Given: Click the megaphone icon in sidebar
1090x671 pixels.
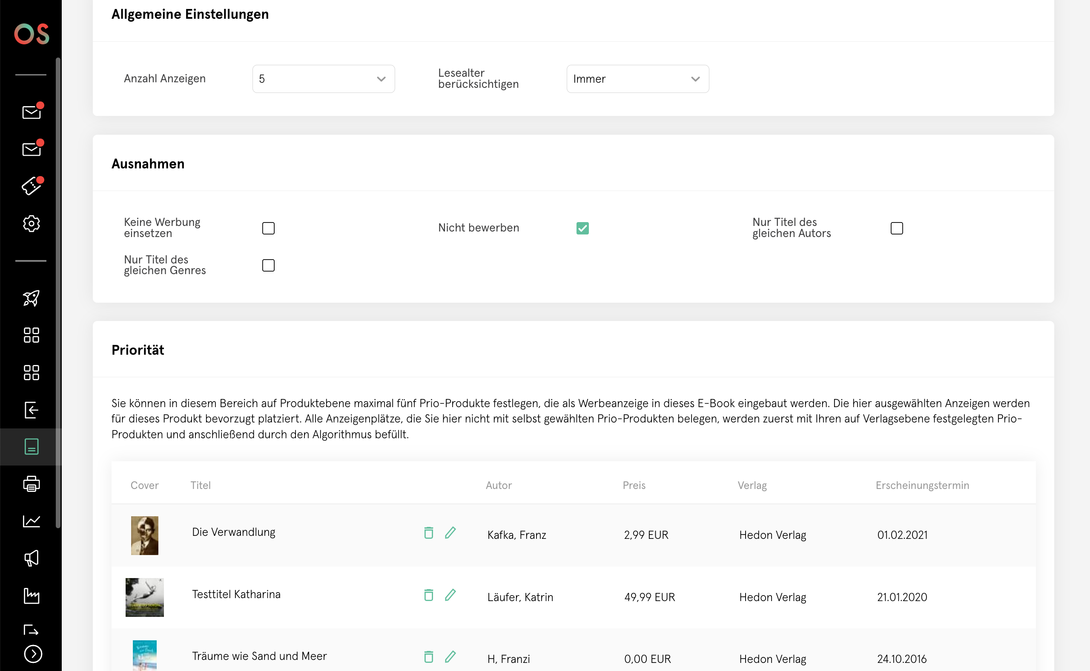Looking at the screenshot, I should coord(31,558).
